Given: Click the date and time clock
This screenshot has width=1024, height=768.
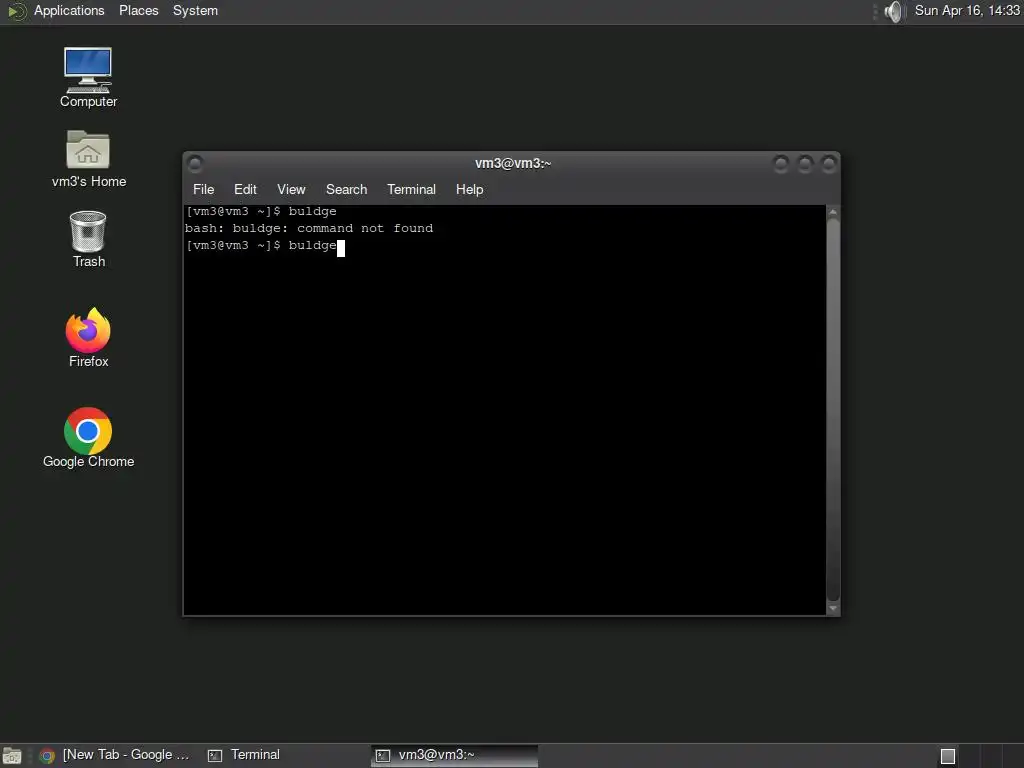Looking at the screenshot, I should [x=967, y=10].
